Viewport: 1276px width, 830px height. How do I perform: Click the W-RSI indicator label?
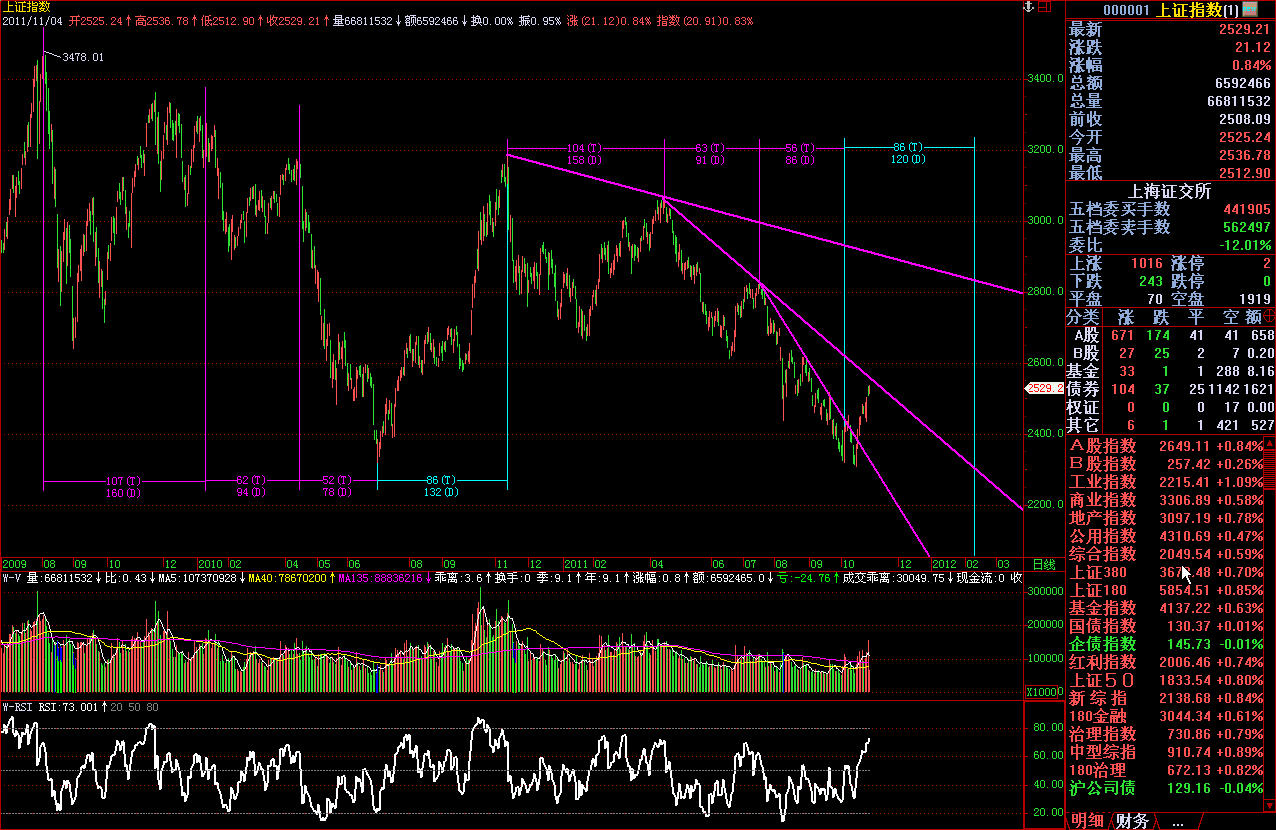click(x=19, y=707)
